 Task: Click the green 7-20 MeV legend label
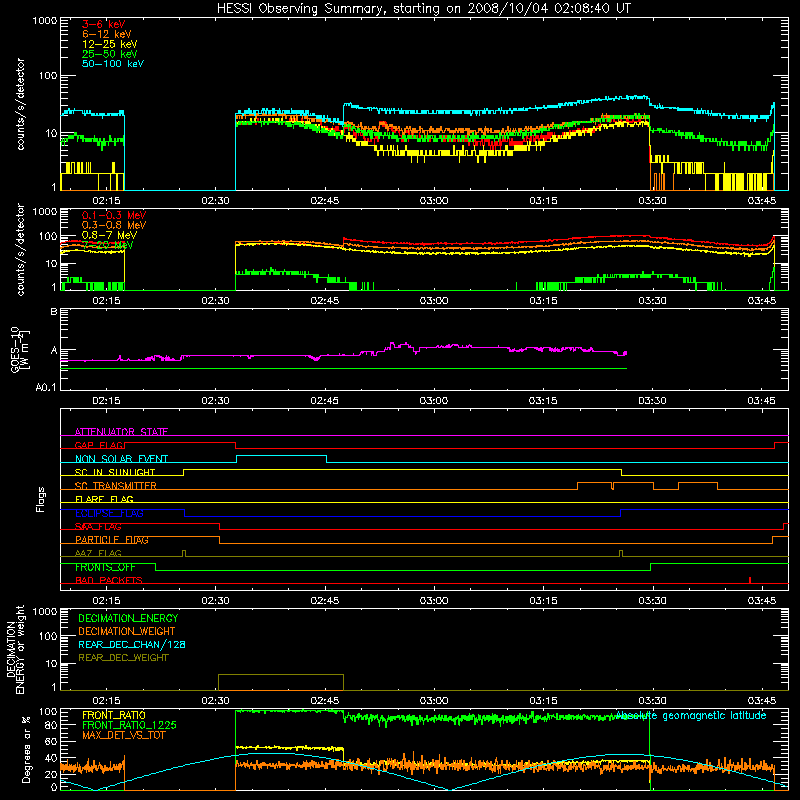click(107, 245)
